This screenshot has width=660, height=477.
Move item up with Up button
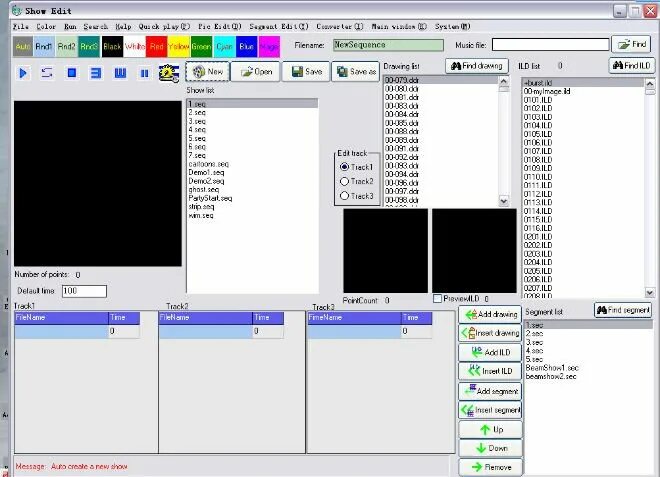490,429
